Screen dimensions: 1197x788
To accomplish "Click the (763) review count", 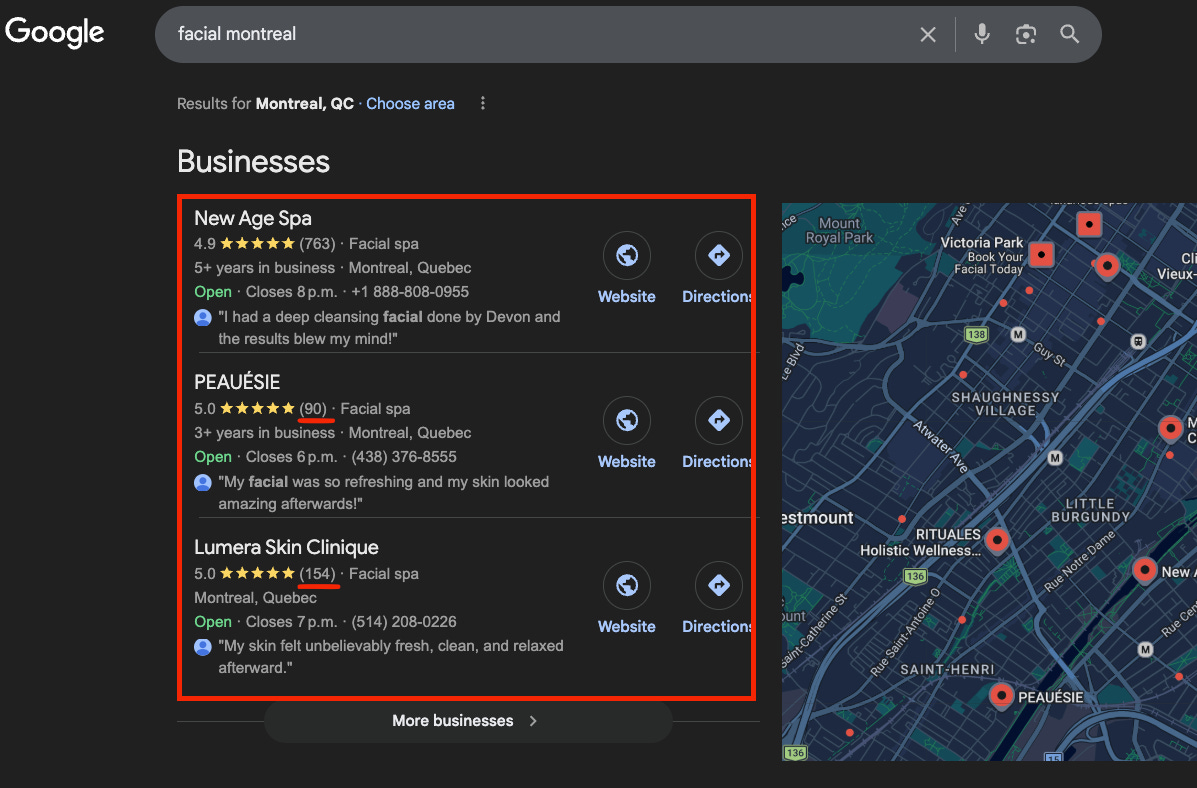I will (318, 244).
